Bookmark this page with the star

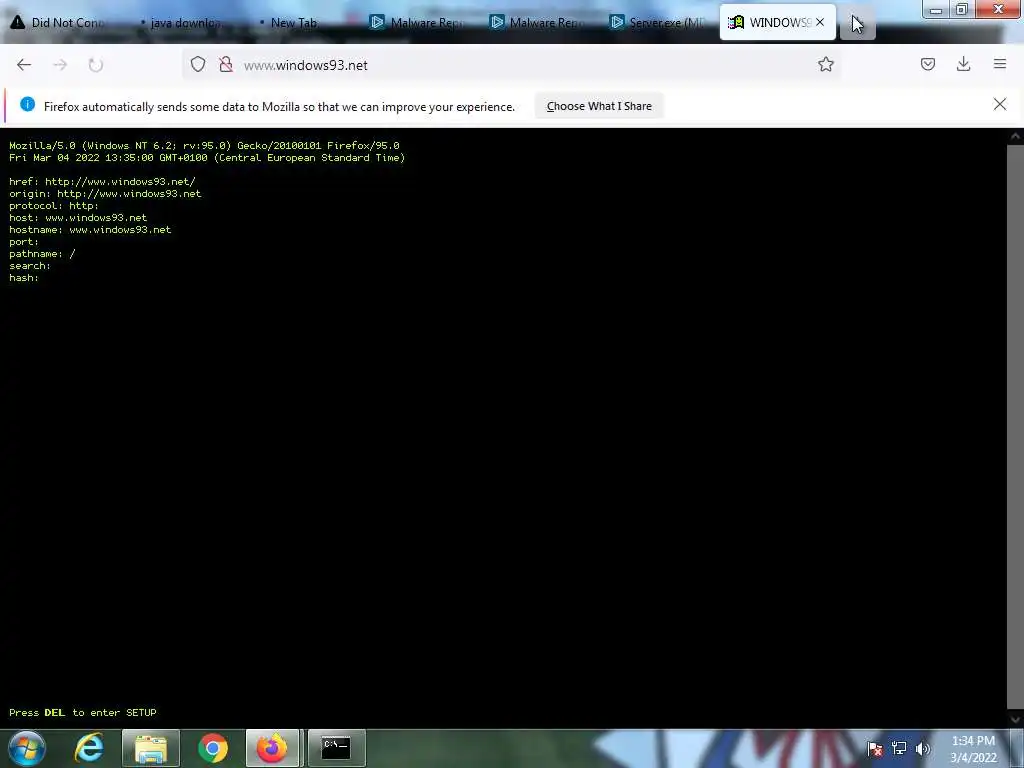point(825,64)
